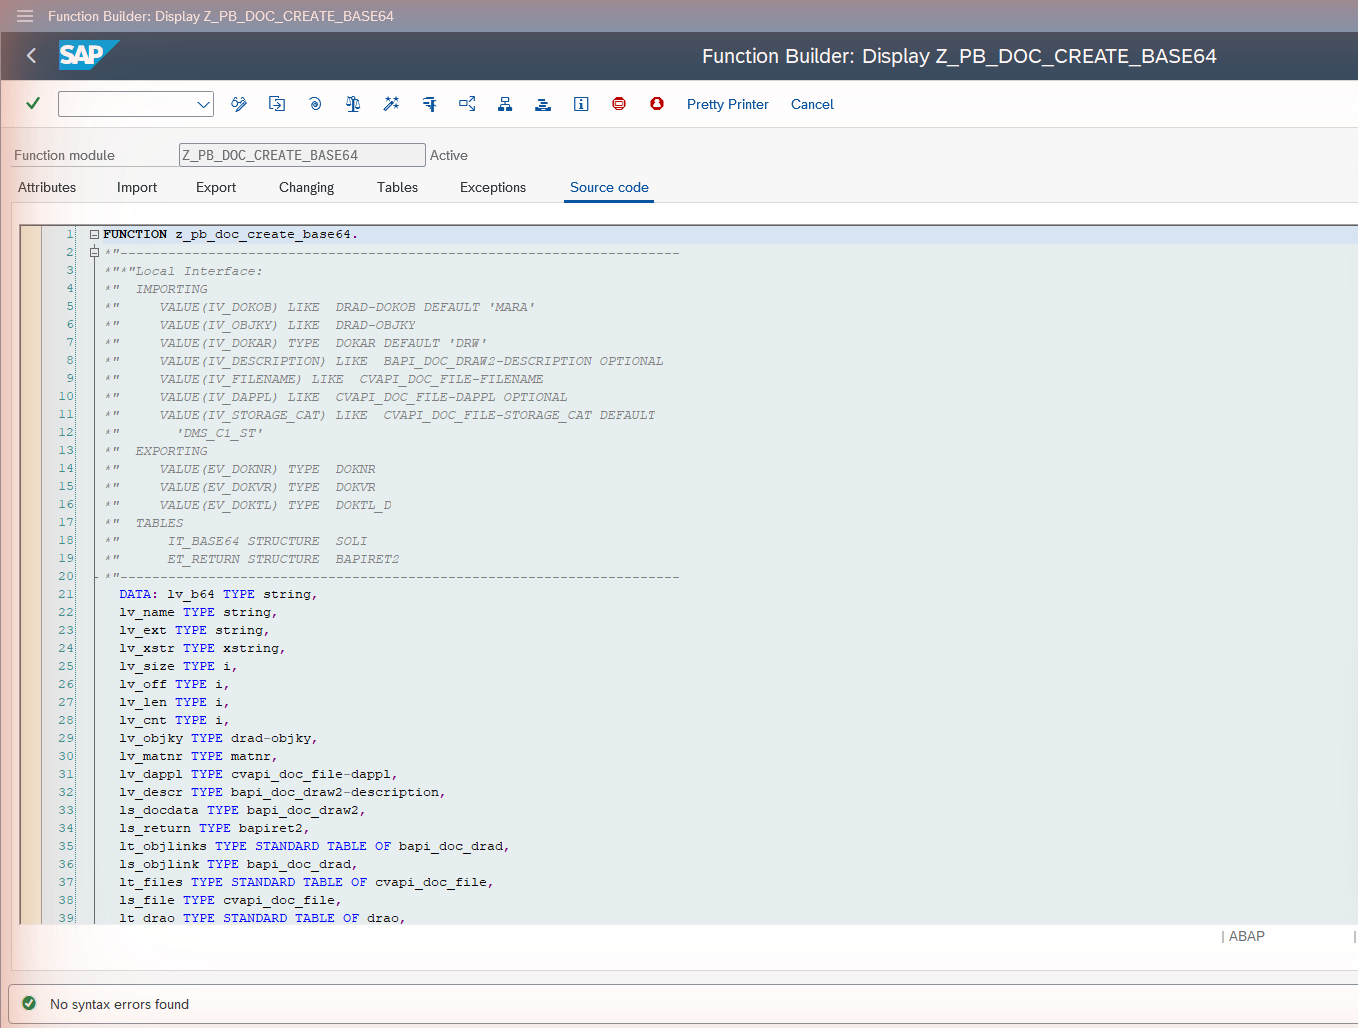Click the SAP logo
The image size is (1358, 1028).
tap(89, 55)
